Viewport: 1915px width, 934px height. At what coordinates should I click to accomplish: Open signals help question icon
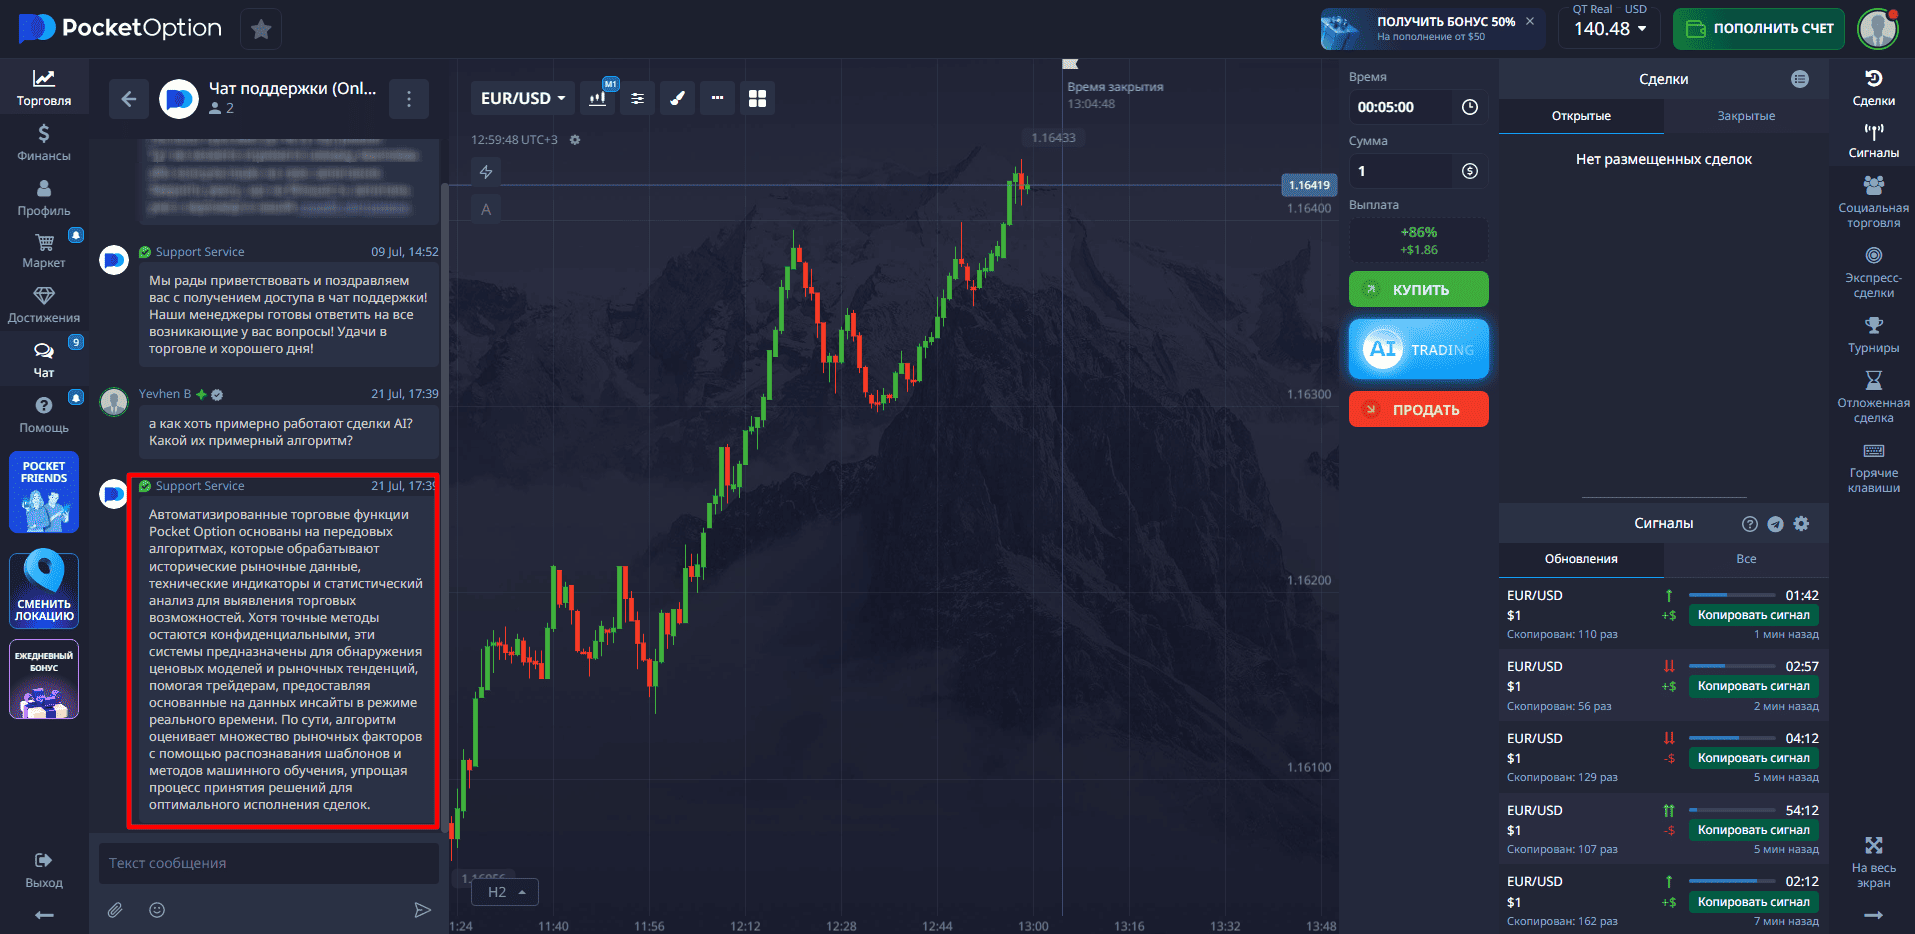[1749, 524]
